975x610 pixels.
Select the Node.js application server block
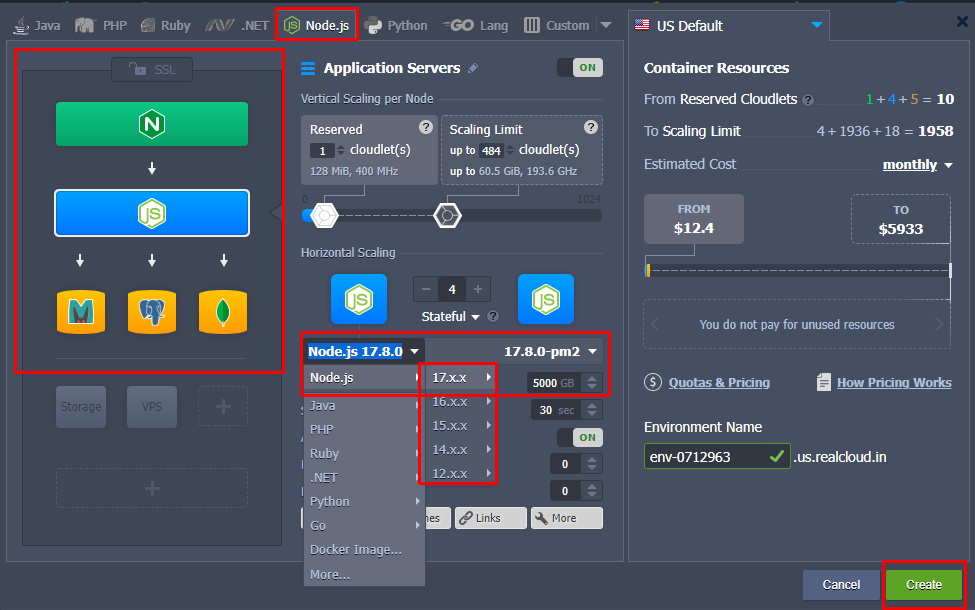[x=152, y=212]
